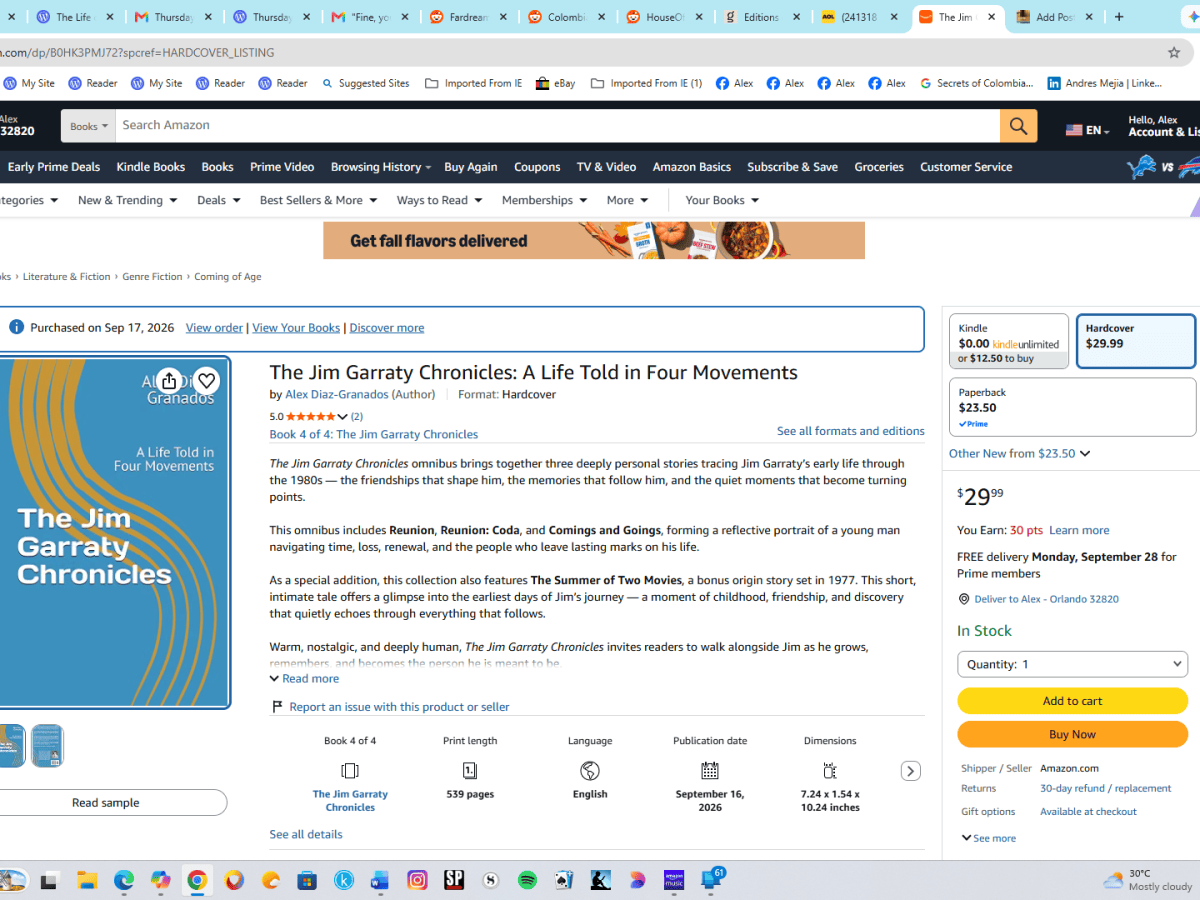
Task: Click the heart wishlist icon on cover
Action: tap(206, 381)
